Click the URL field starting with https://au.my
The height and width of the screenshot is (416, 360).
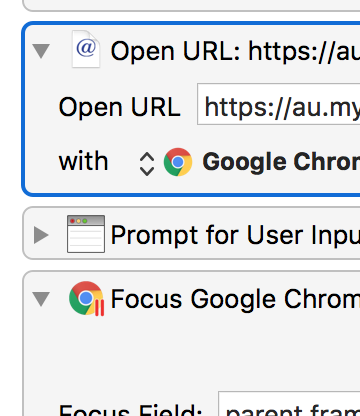coord(279,104)
